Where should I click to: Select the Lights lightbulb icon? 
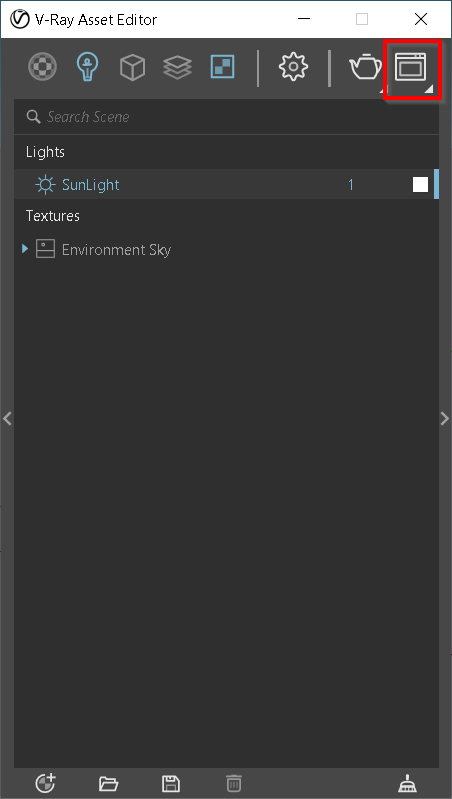[x=88, y=66]
